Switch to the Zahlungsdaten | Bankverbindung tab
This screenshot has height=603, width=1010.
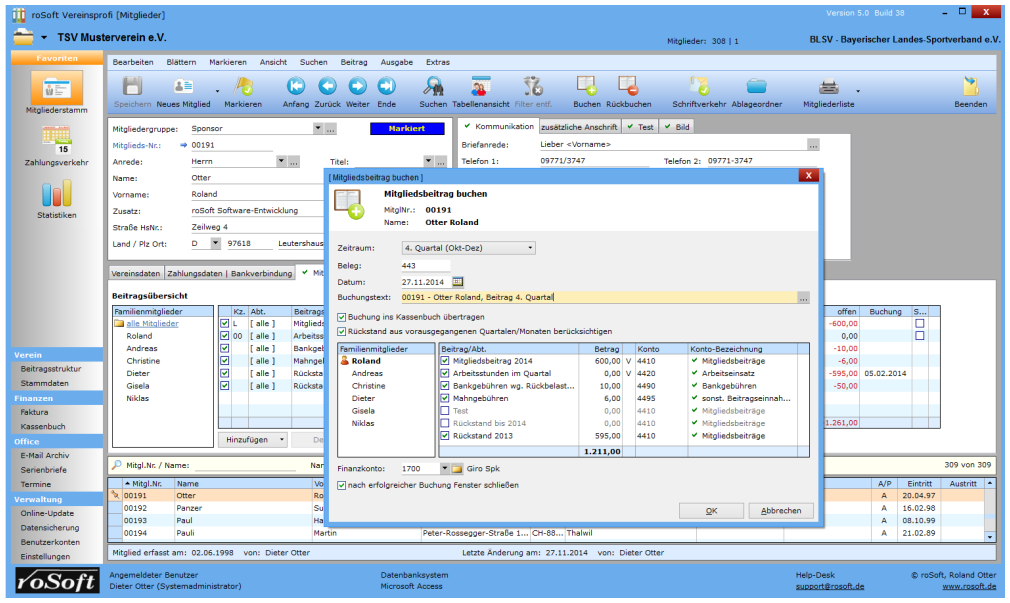230,273
